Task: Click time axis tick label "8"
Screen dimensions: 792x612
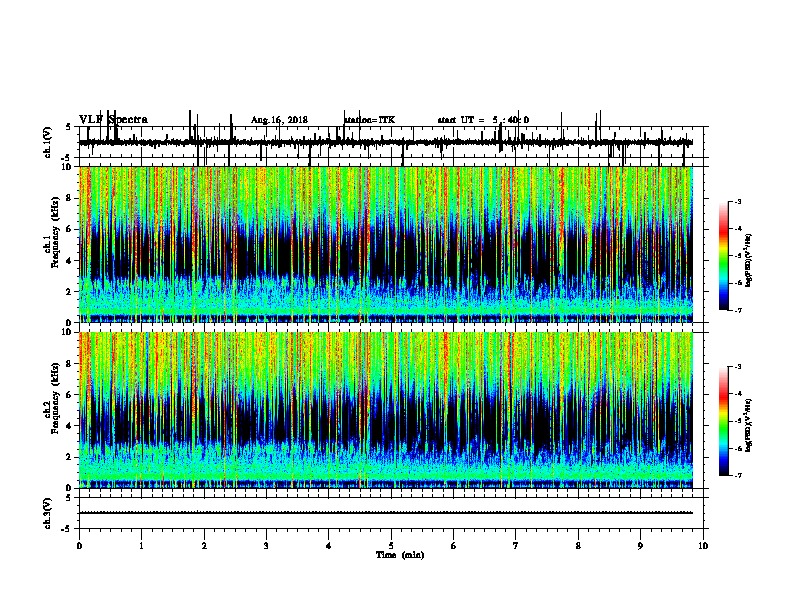Action: pyautogui.click(x=578, y=546)
